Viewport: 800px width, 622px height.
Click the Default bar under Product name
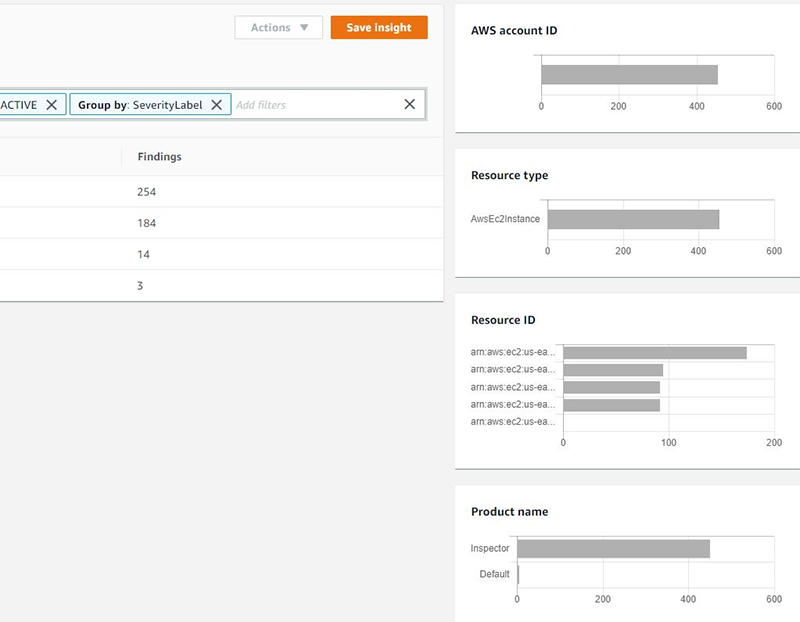(519, 574)
